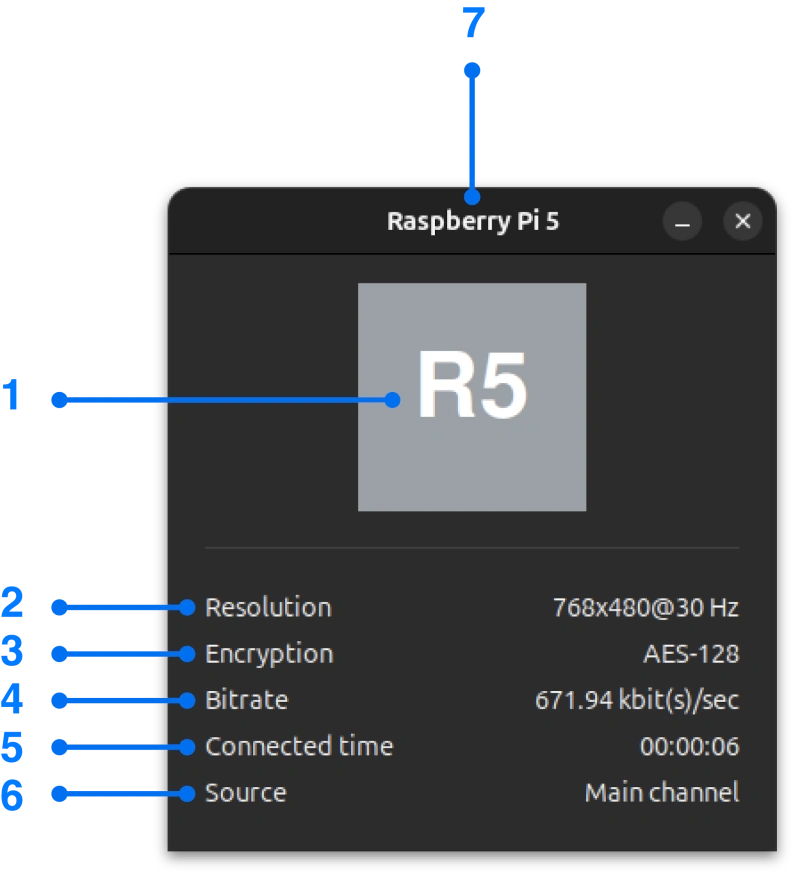The height and width of the screenshot is (880, 800).
Task: Click the Resolution row
Action: coord(470,607)
